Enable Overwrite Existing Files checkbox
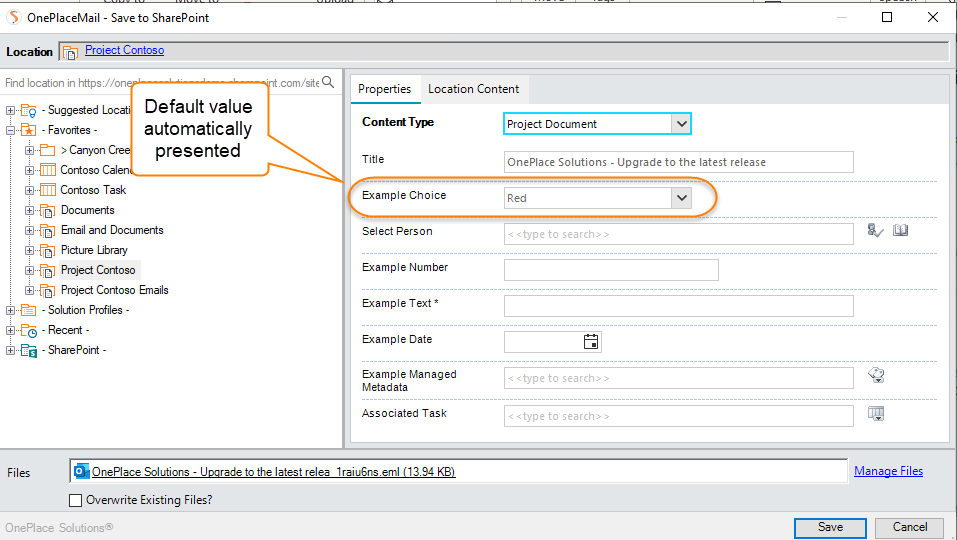Viewport: 957px width, 540px height. click(x=76, y=500)
